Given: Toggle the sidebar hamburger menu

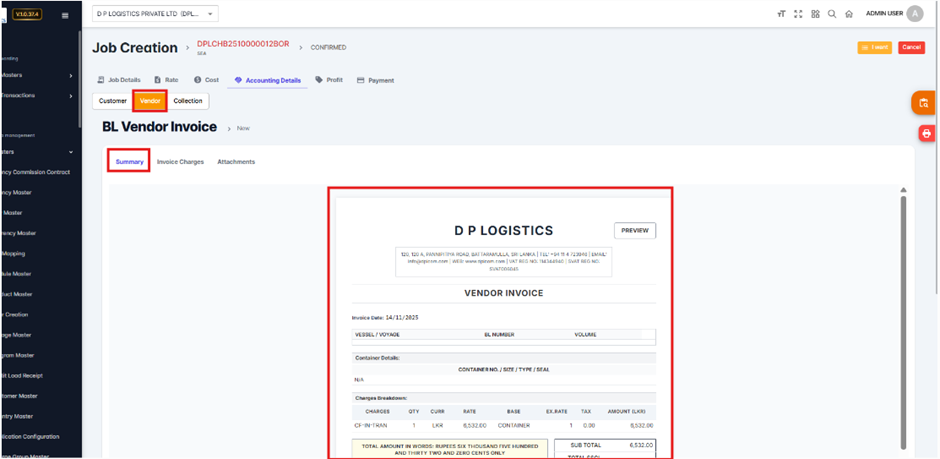Looking at the screenshot, I should pos(65,15).
